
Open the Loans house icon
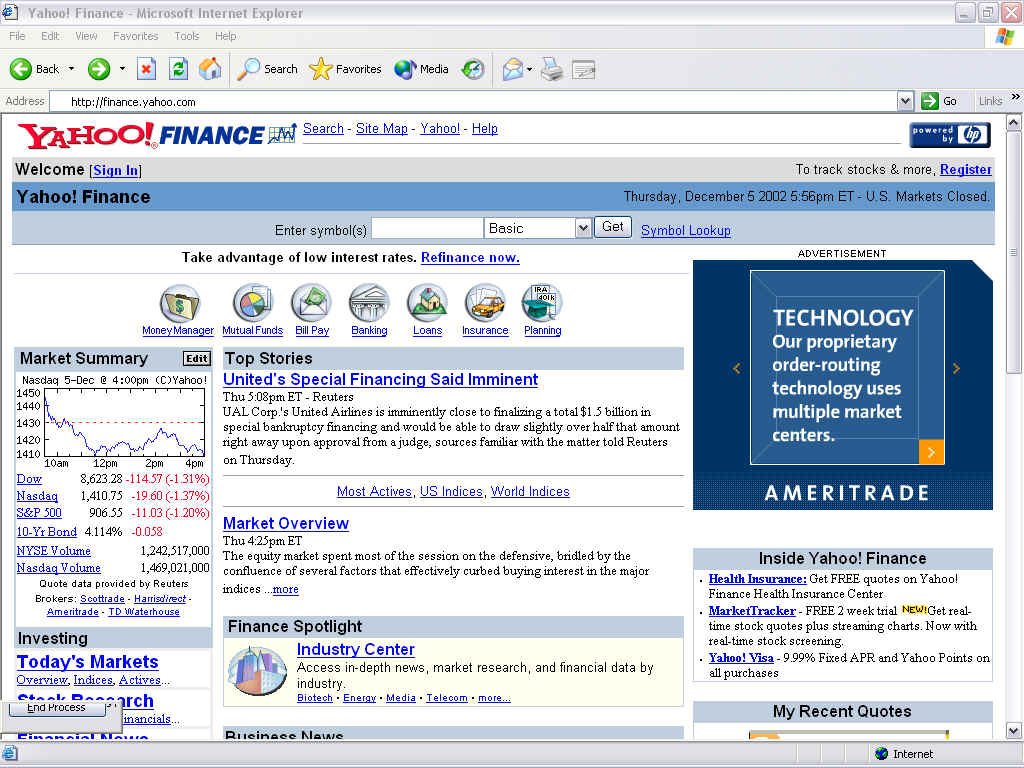[x=427, y=303]
